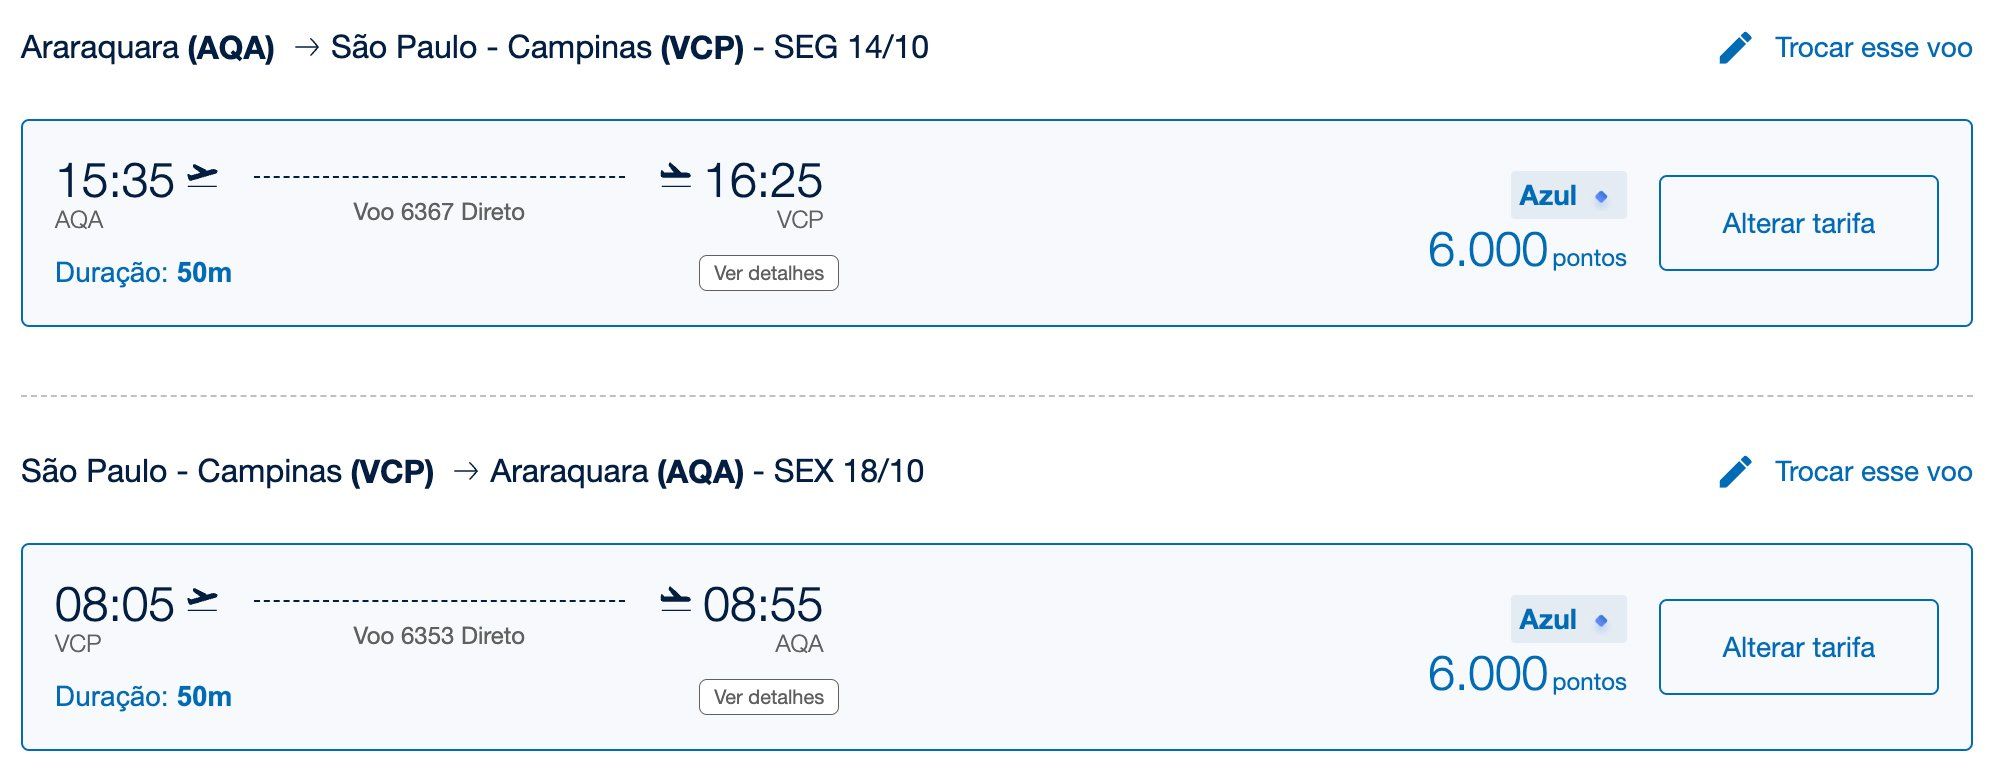Open Trocar esse voo for 18/10 flight
Image resolution: width=1990 pixels, height=770 pixels.
click(1873, 471)
